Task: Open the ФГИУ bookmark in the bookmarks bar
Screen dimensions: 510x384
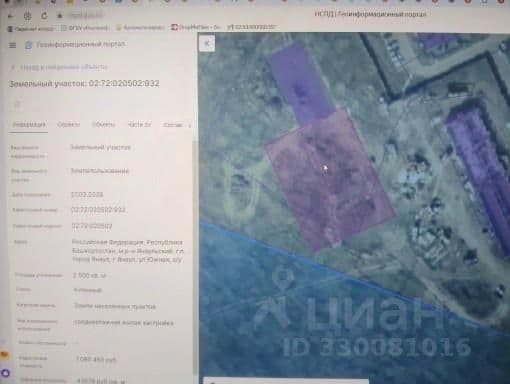Action: (x=85, y=28)
